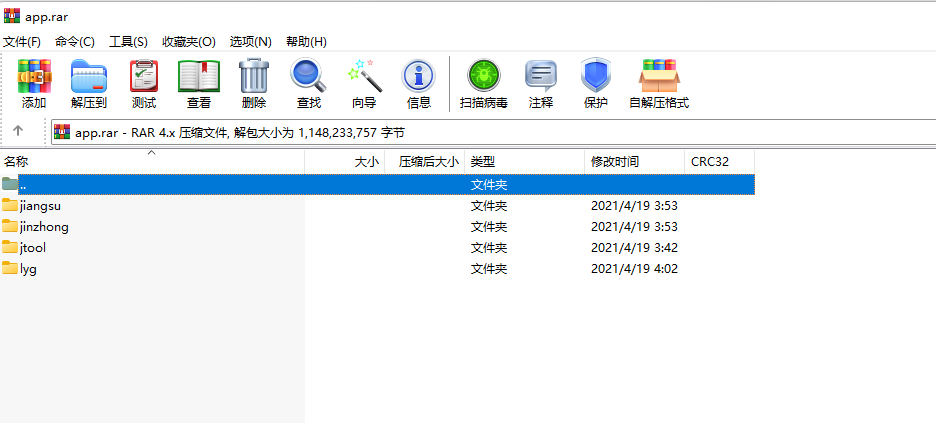This screenshot has width=936, height=423.
Task: Click the Protect (保护) shield icon
Action: (x=595, y=82)
